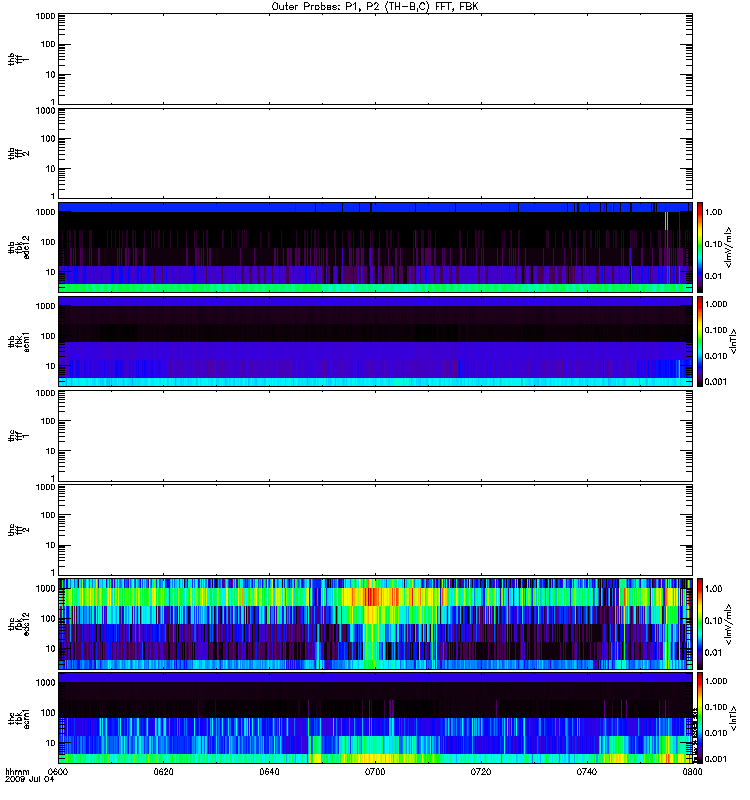The image size is (750, 800).
Task: Click the 1.00 label on thc edc12 colorbar
Action: (713, 589)
